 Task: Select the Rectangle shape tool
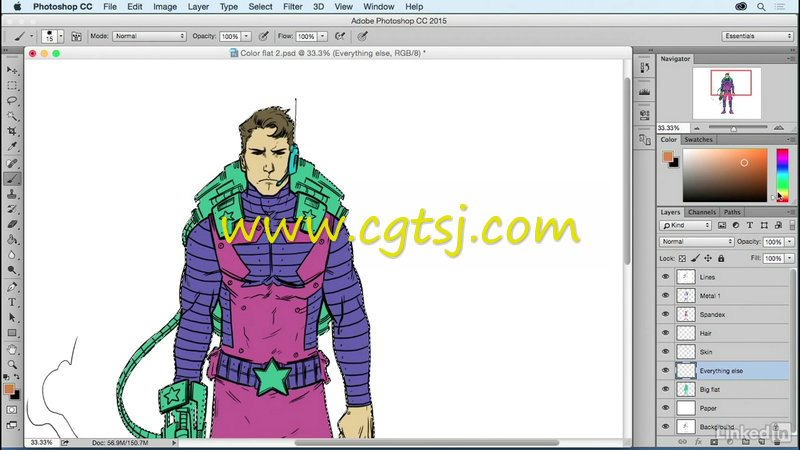point(12,333)
